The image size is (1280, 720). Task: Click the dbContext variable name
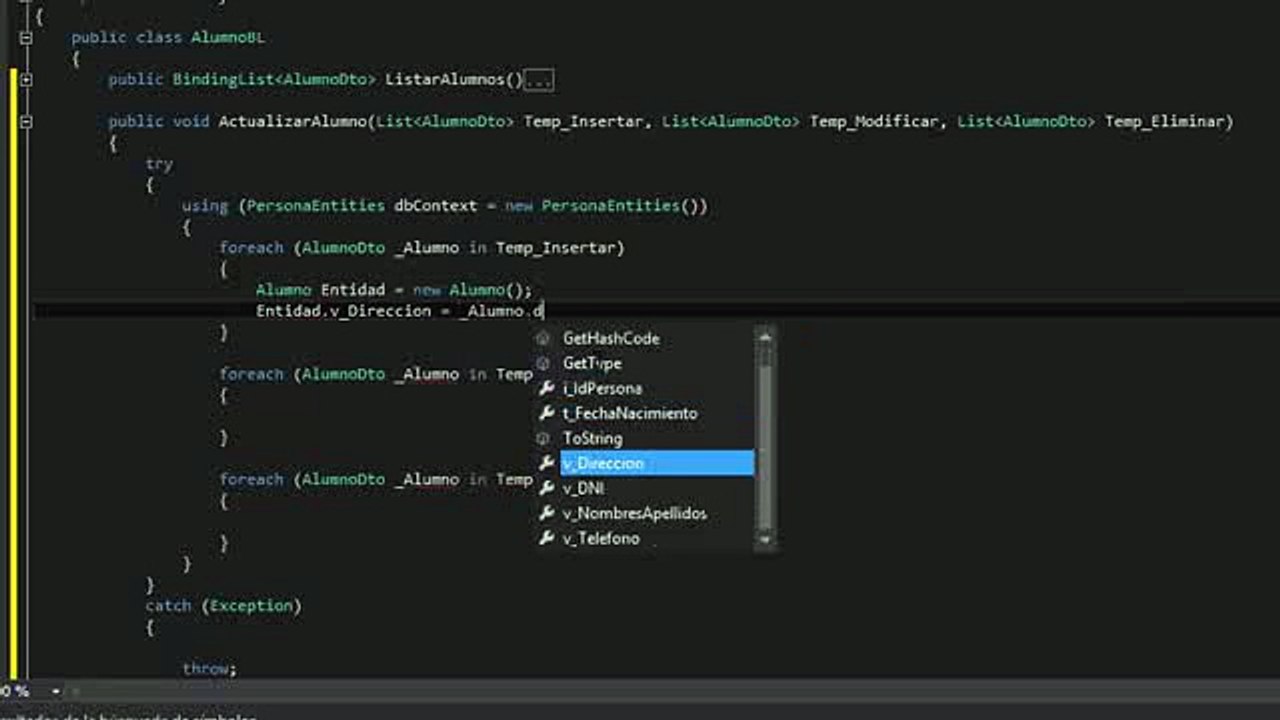click(436, 205)
